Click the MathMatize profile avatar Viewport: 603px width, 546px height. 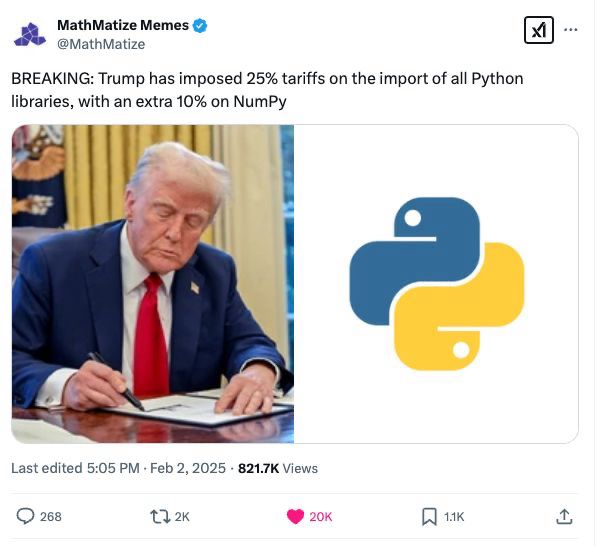(x=30, y=35)
